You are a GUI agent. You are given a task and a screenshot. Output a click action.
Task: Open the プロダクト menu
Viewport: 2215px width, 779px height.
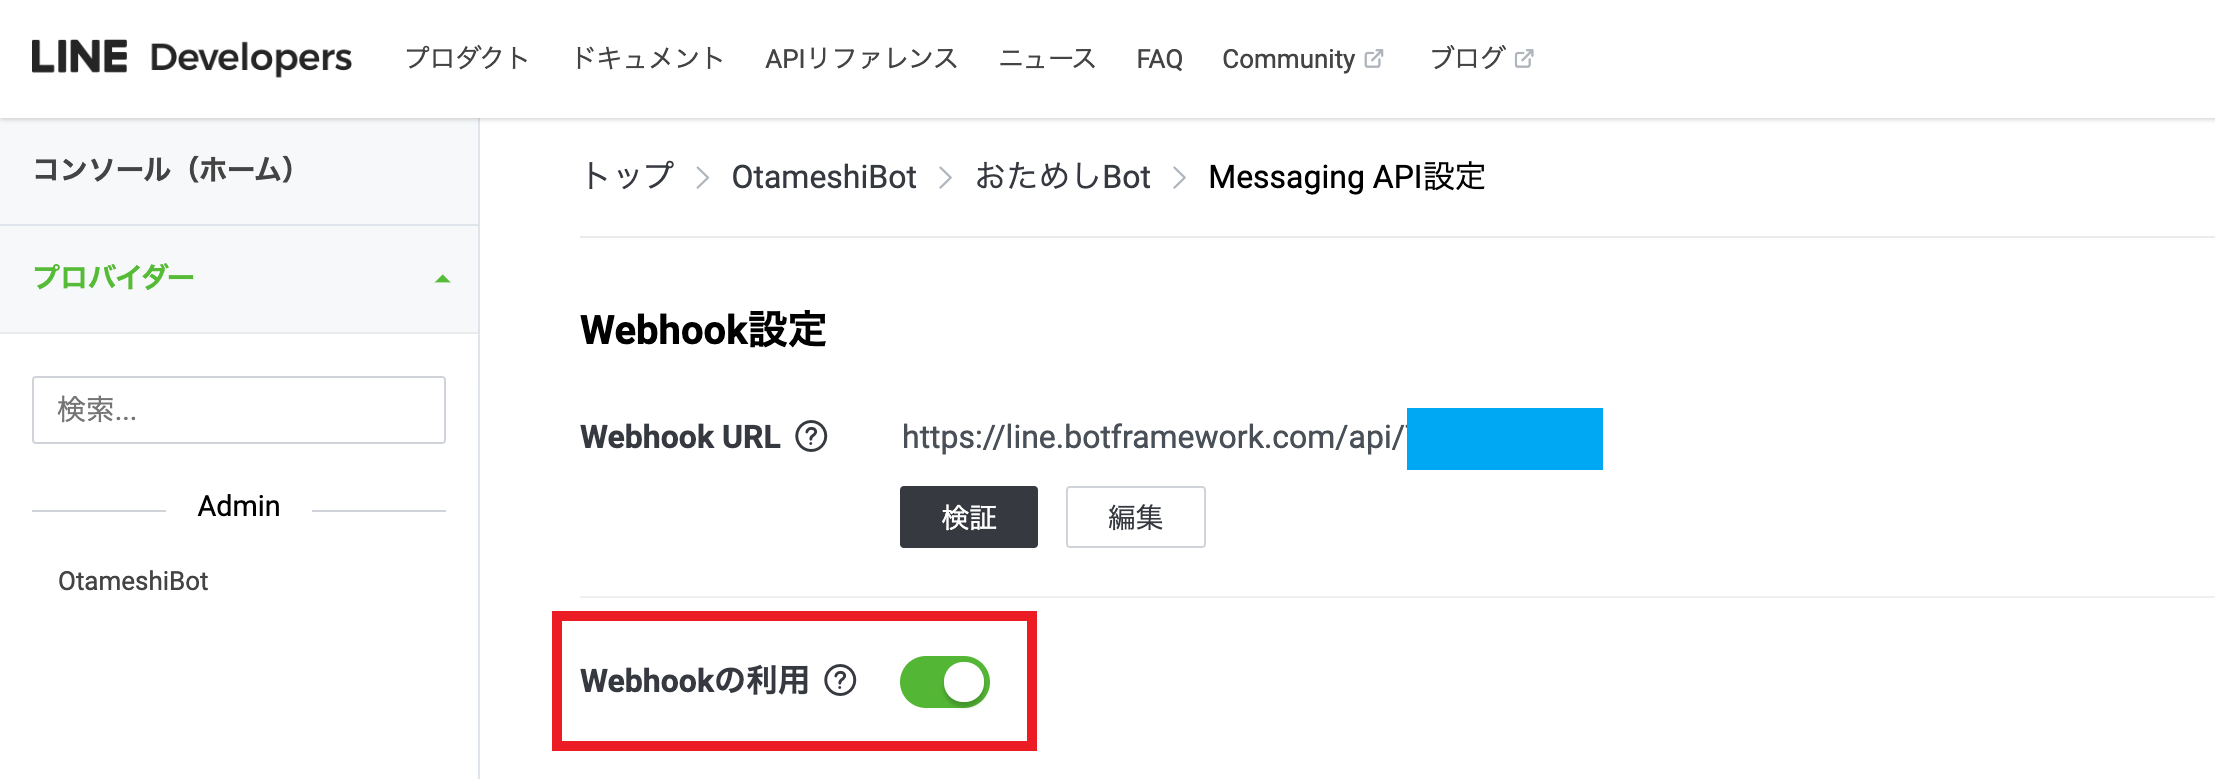click(x=466, y=59)
